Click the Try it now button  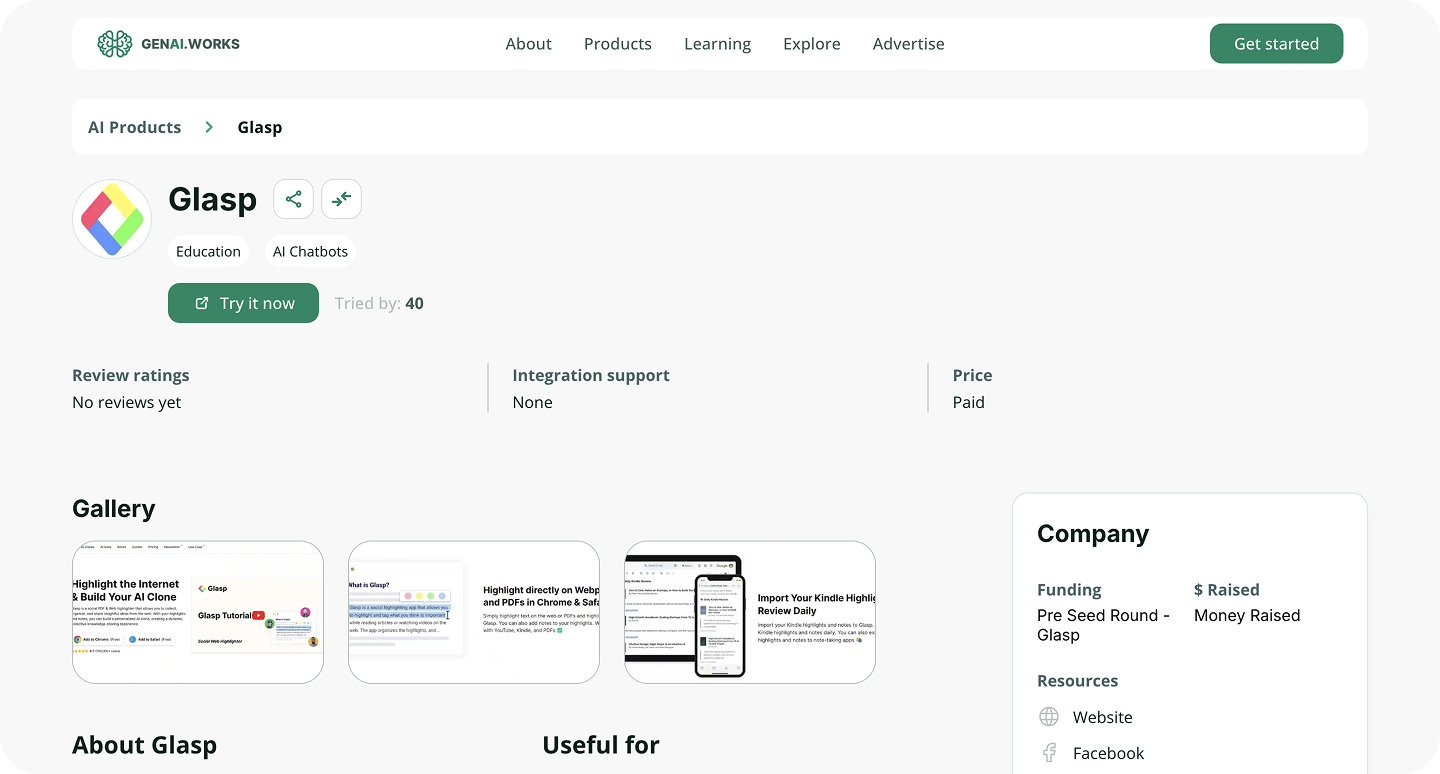click(x=243, y=303)
